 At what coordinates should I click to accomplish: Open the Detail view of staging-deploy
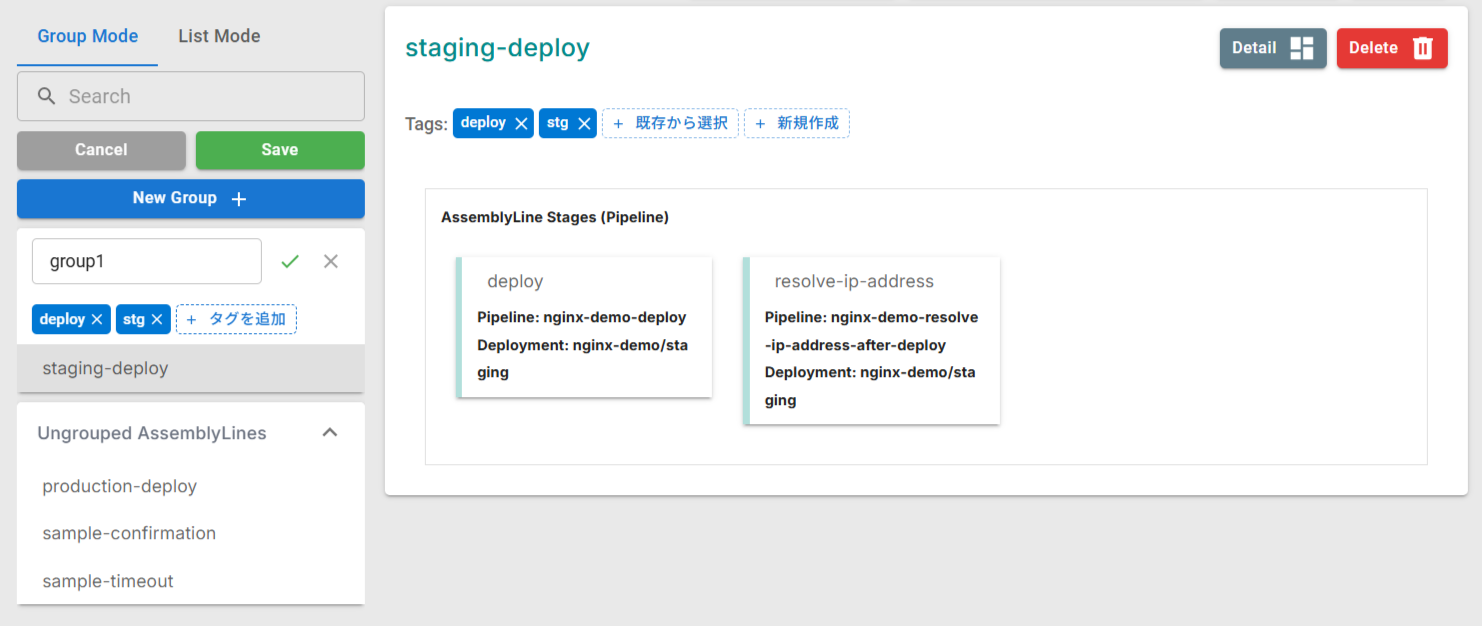coord(1272,47)
